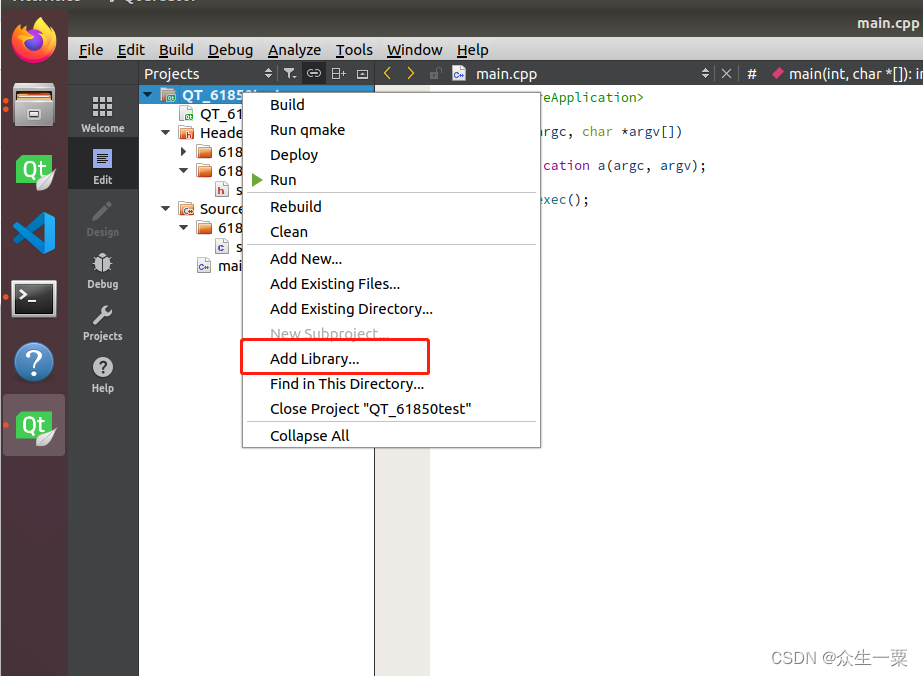Collapse the Headers folder node
Image resolution: width=923 pixels, height=676 pixels.
166,132
